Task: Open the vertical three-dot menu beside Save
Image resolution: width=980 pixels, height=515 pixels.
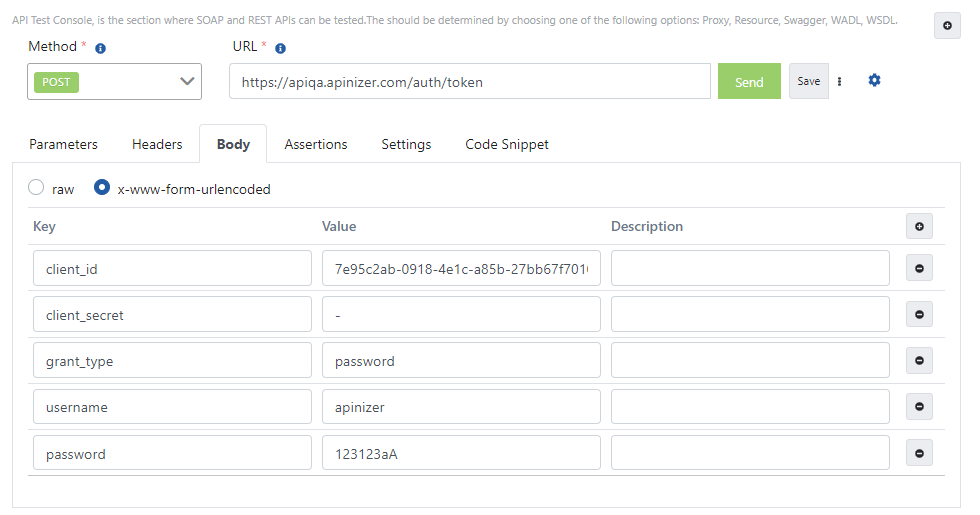Action: click(839, 82)
